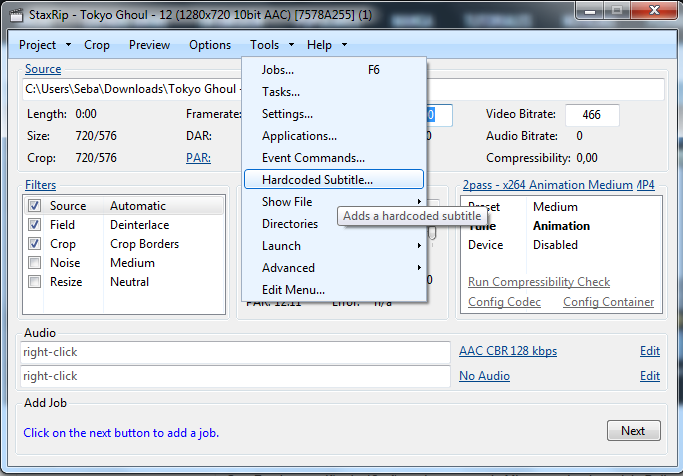
Task: Open the Project menu dropdown arrow
Action: click(68, 45)
